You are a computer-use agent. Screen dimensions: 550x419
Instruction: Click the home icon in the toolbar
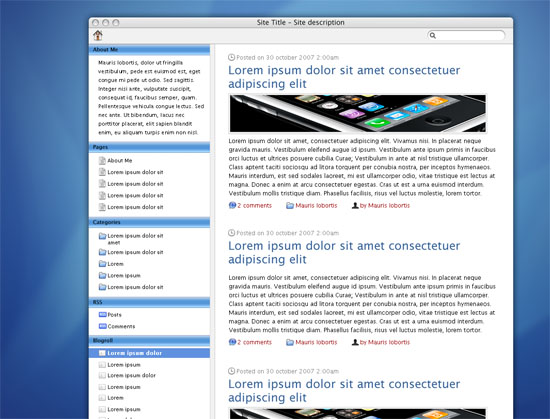coord(98,35)
